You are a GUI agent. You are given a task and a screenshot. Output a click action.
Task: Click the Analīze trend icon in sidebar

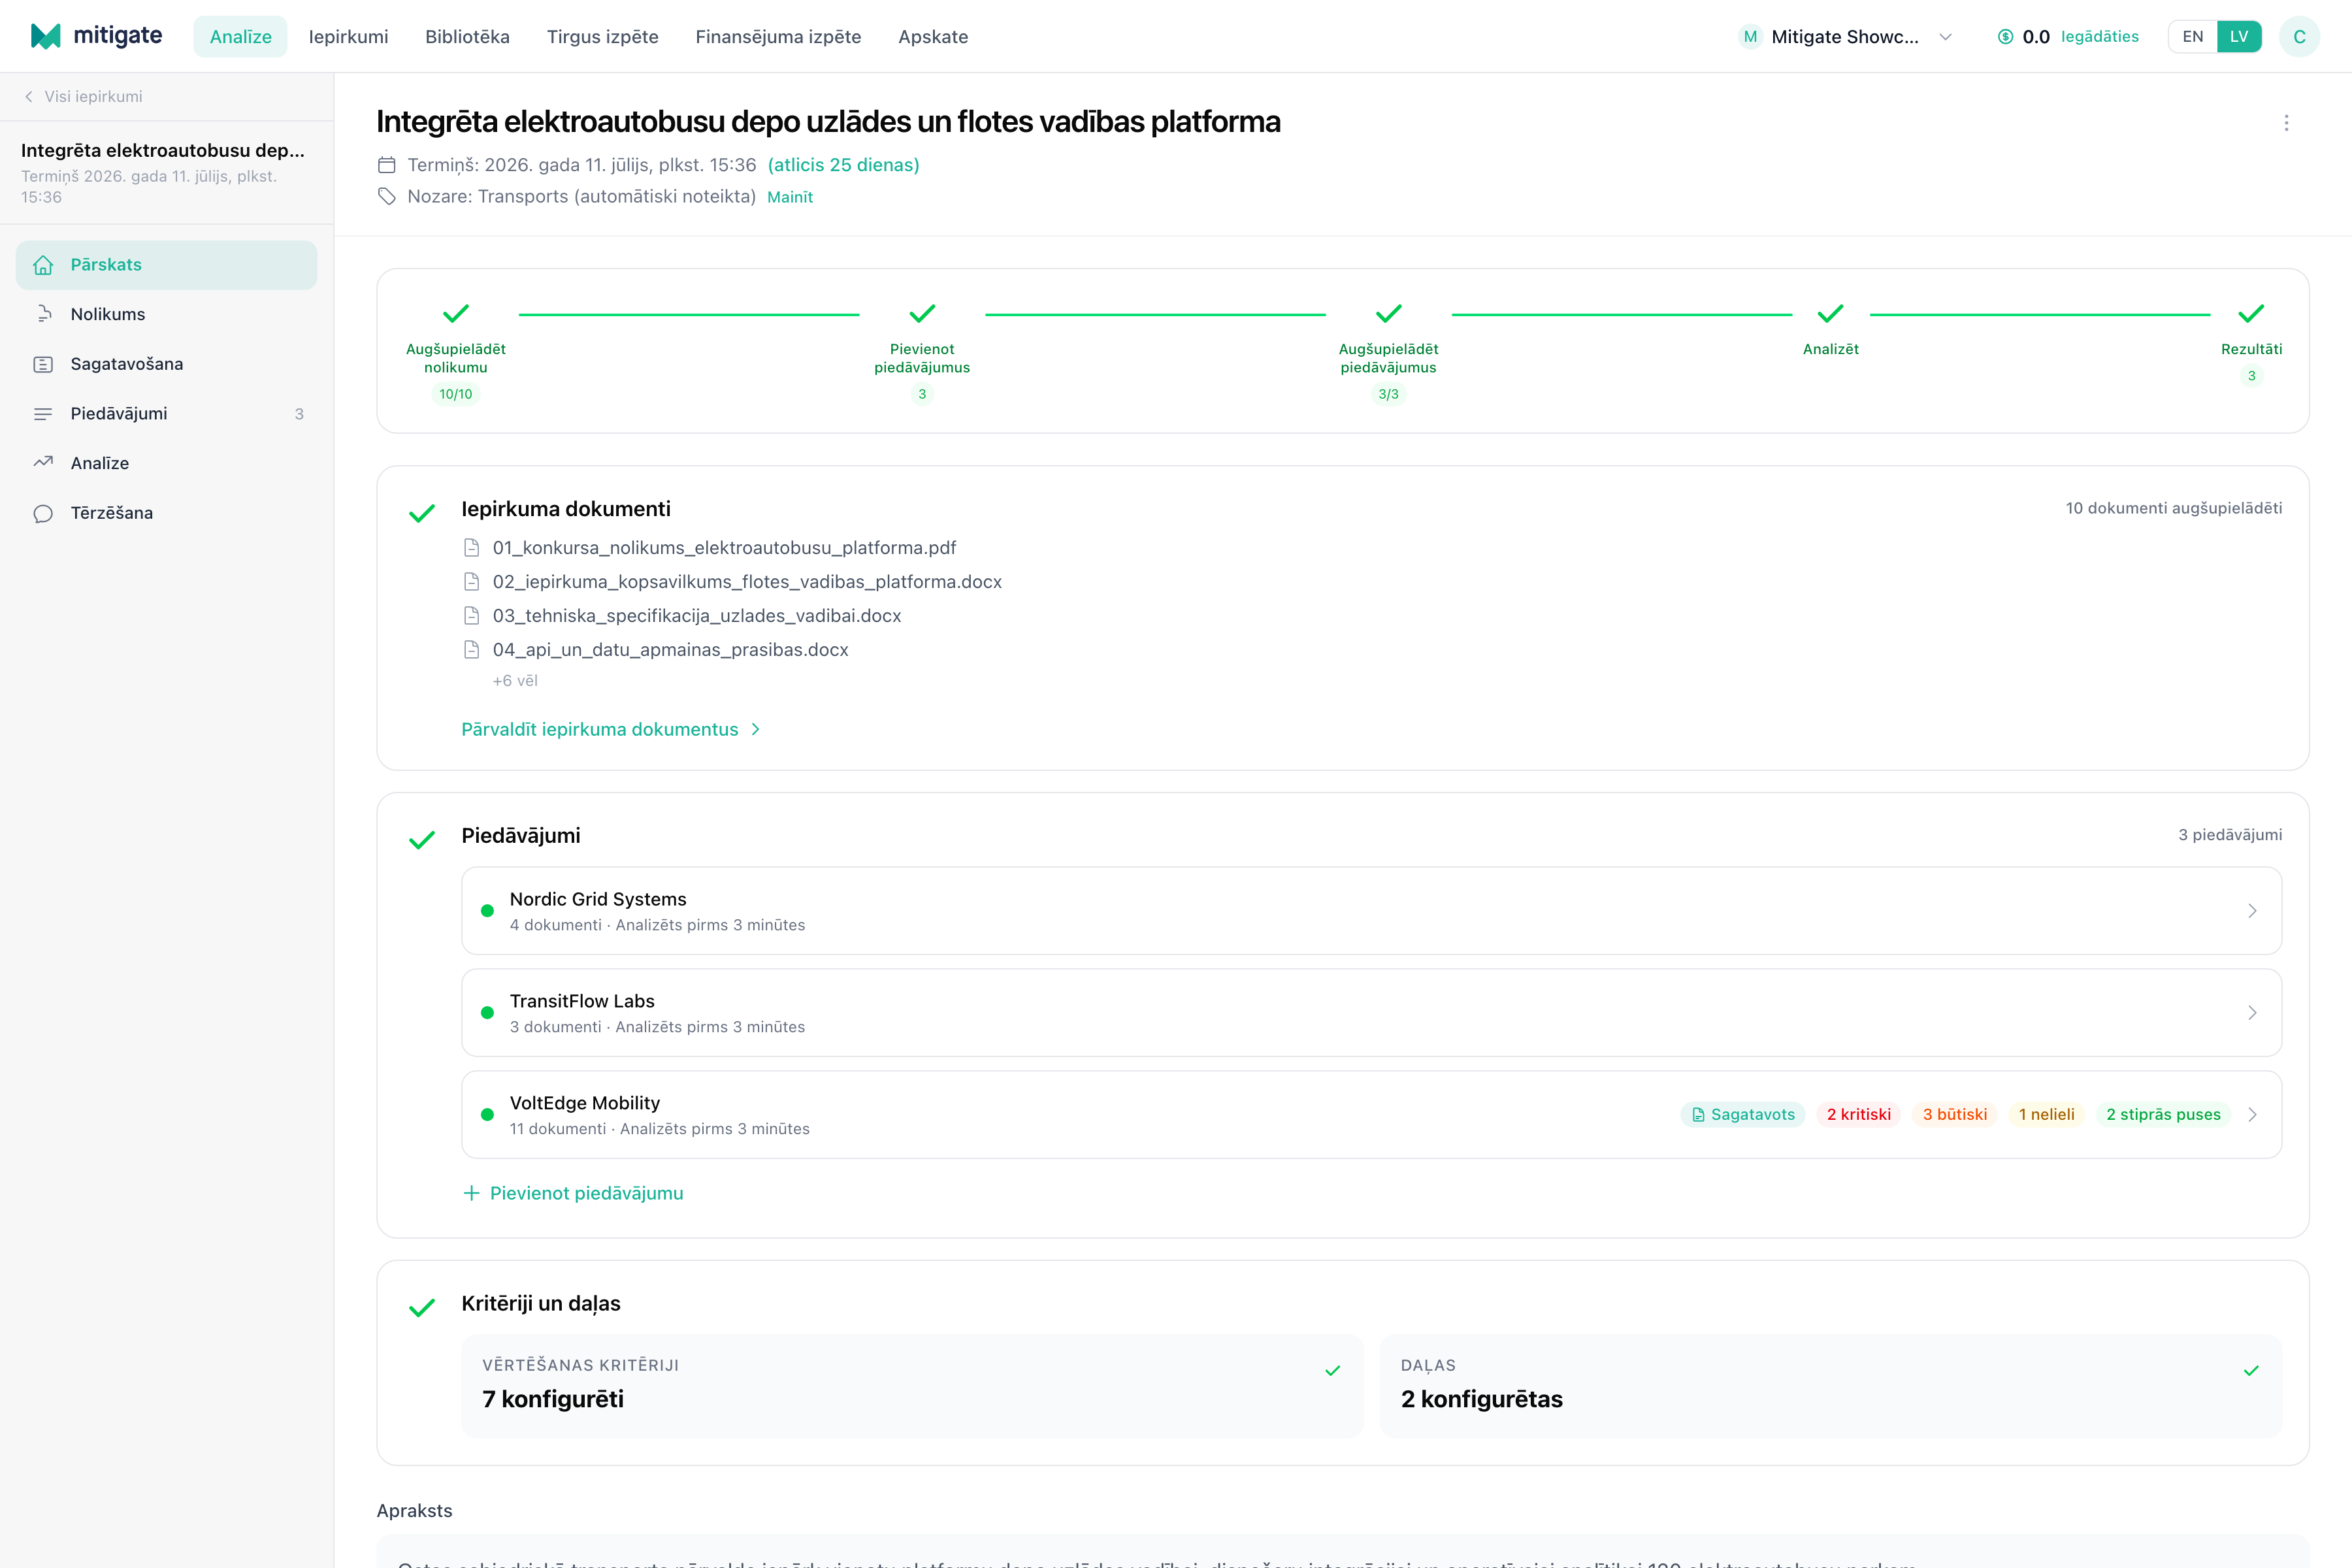tap(43, 463)
